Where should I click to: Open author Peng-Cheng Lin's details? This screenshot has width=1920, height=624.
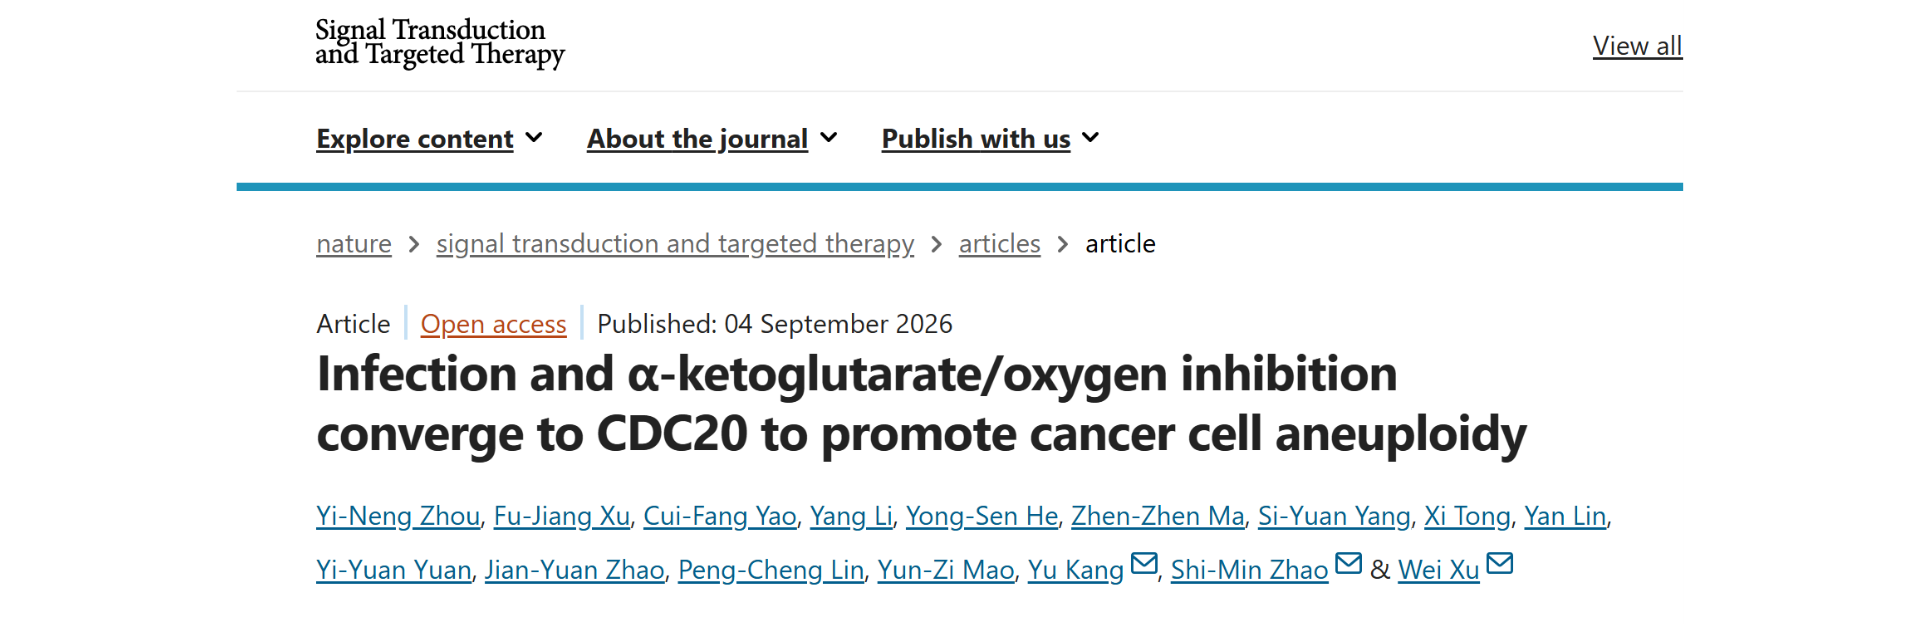(771, 570)
